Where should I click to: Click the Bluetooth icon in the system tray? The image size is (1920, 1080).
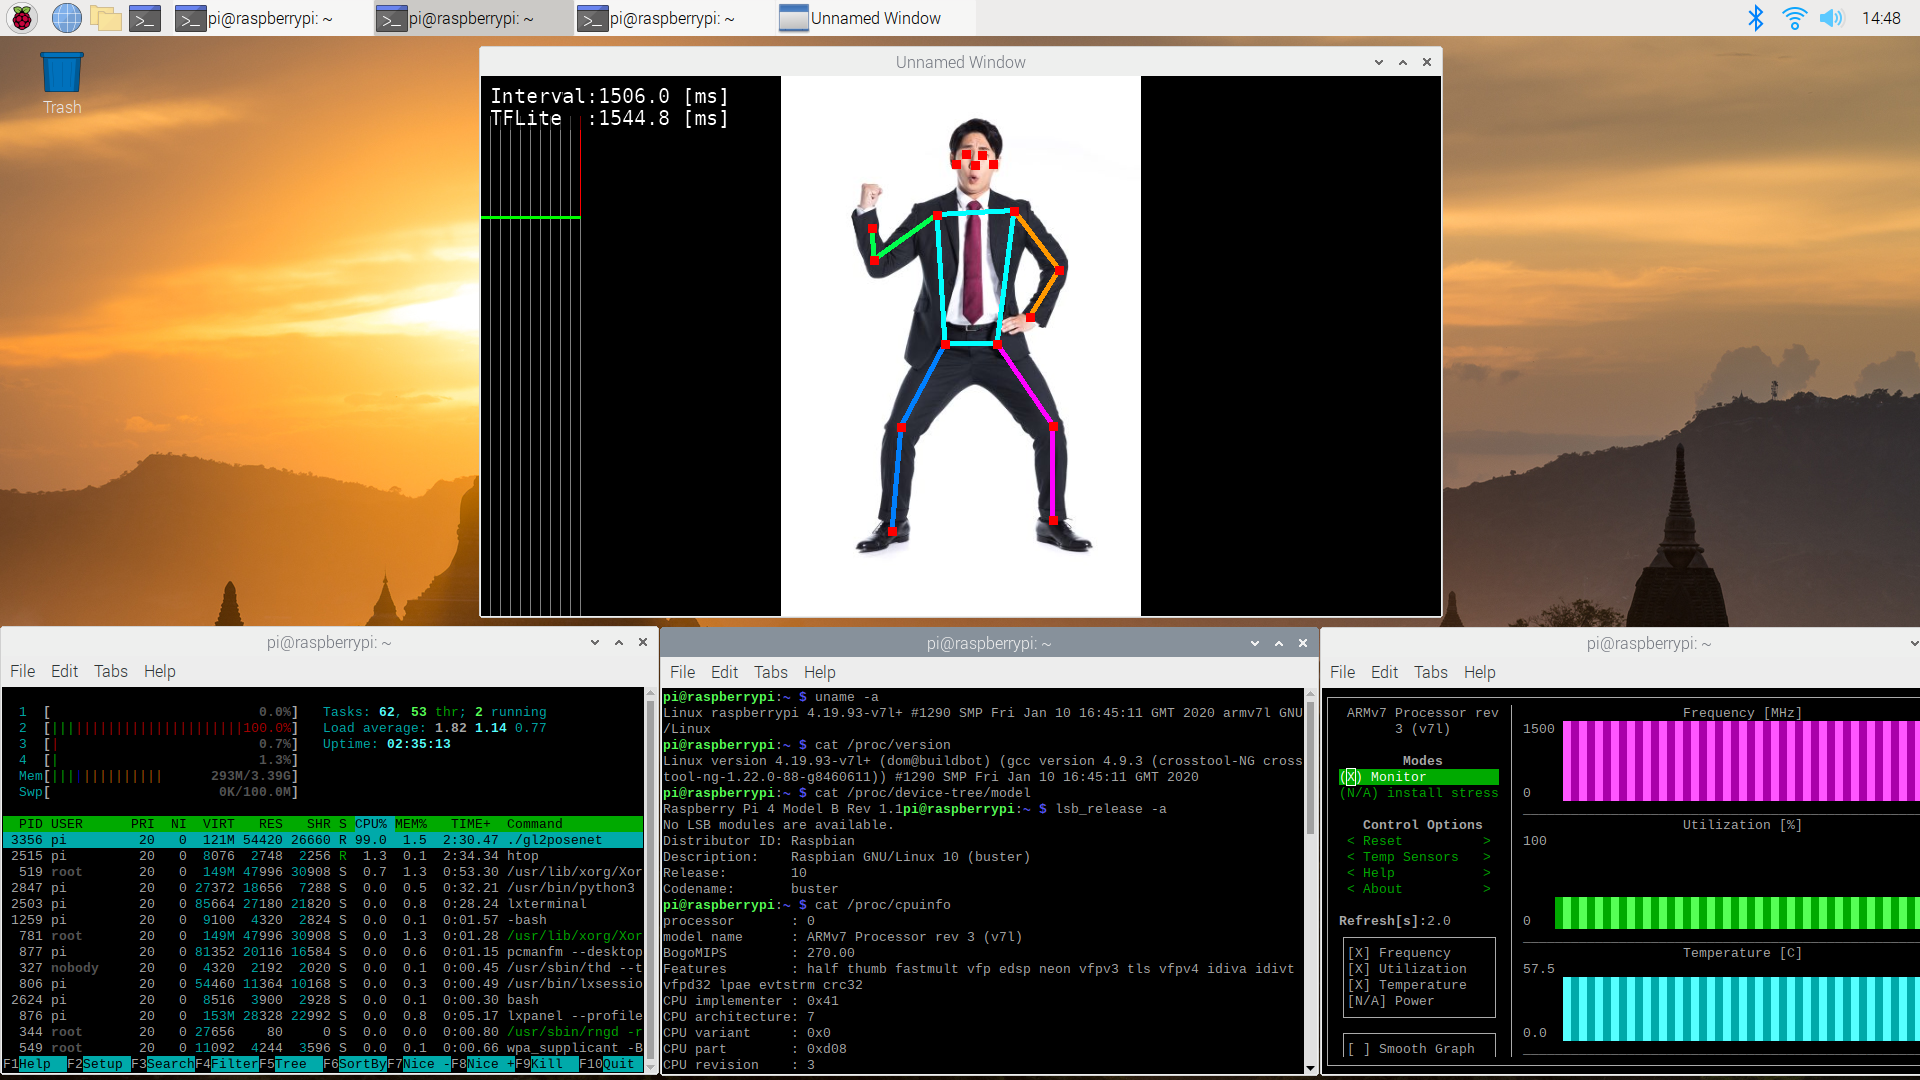1756,17
